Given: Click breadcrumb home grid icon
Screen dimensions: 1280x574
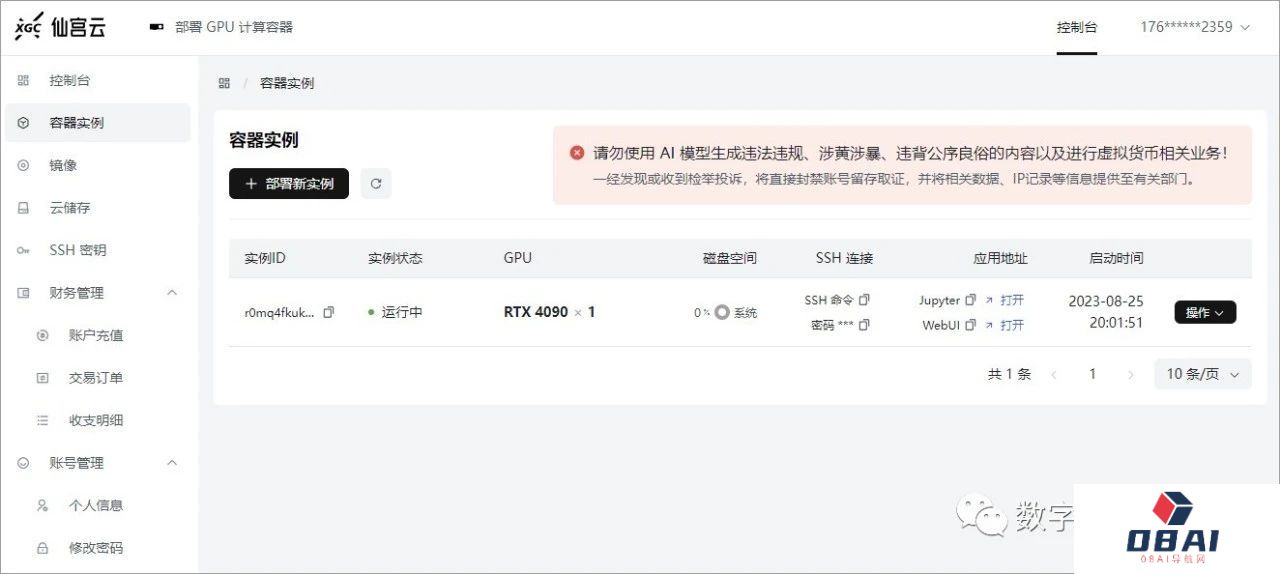Looking at the screenshot, I should (x=224, y=83).
